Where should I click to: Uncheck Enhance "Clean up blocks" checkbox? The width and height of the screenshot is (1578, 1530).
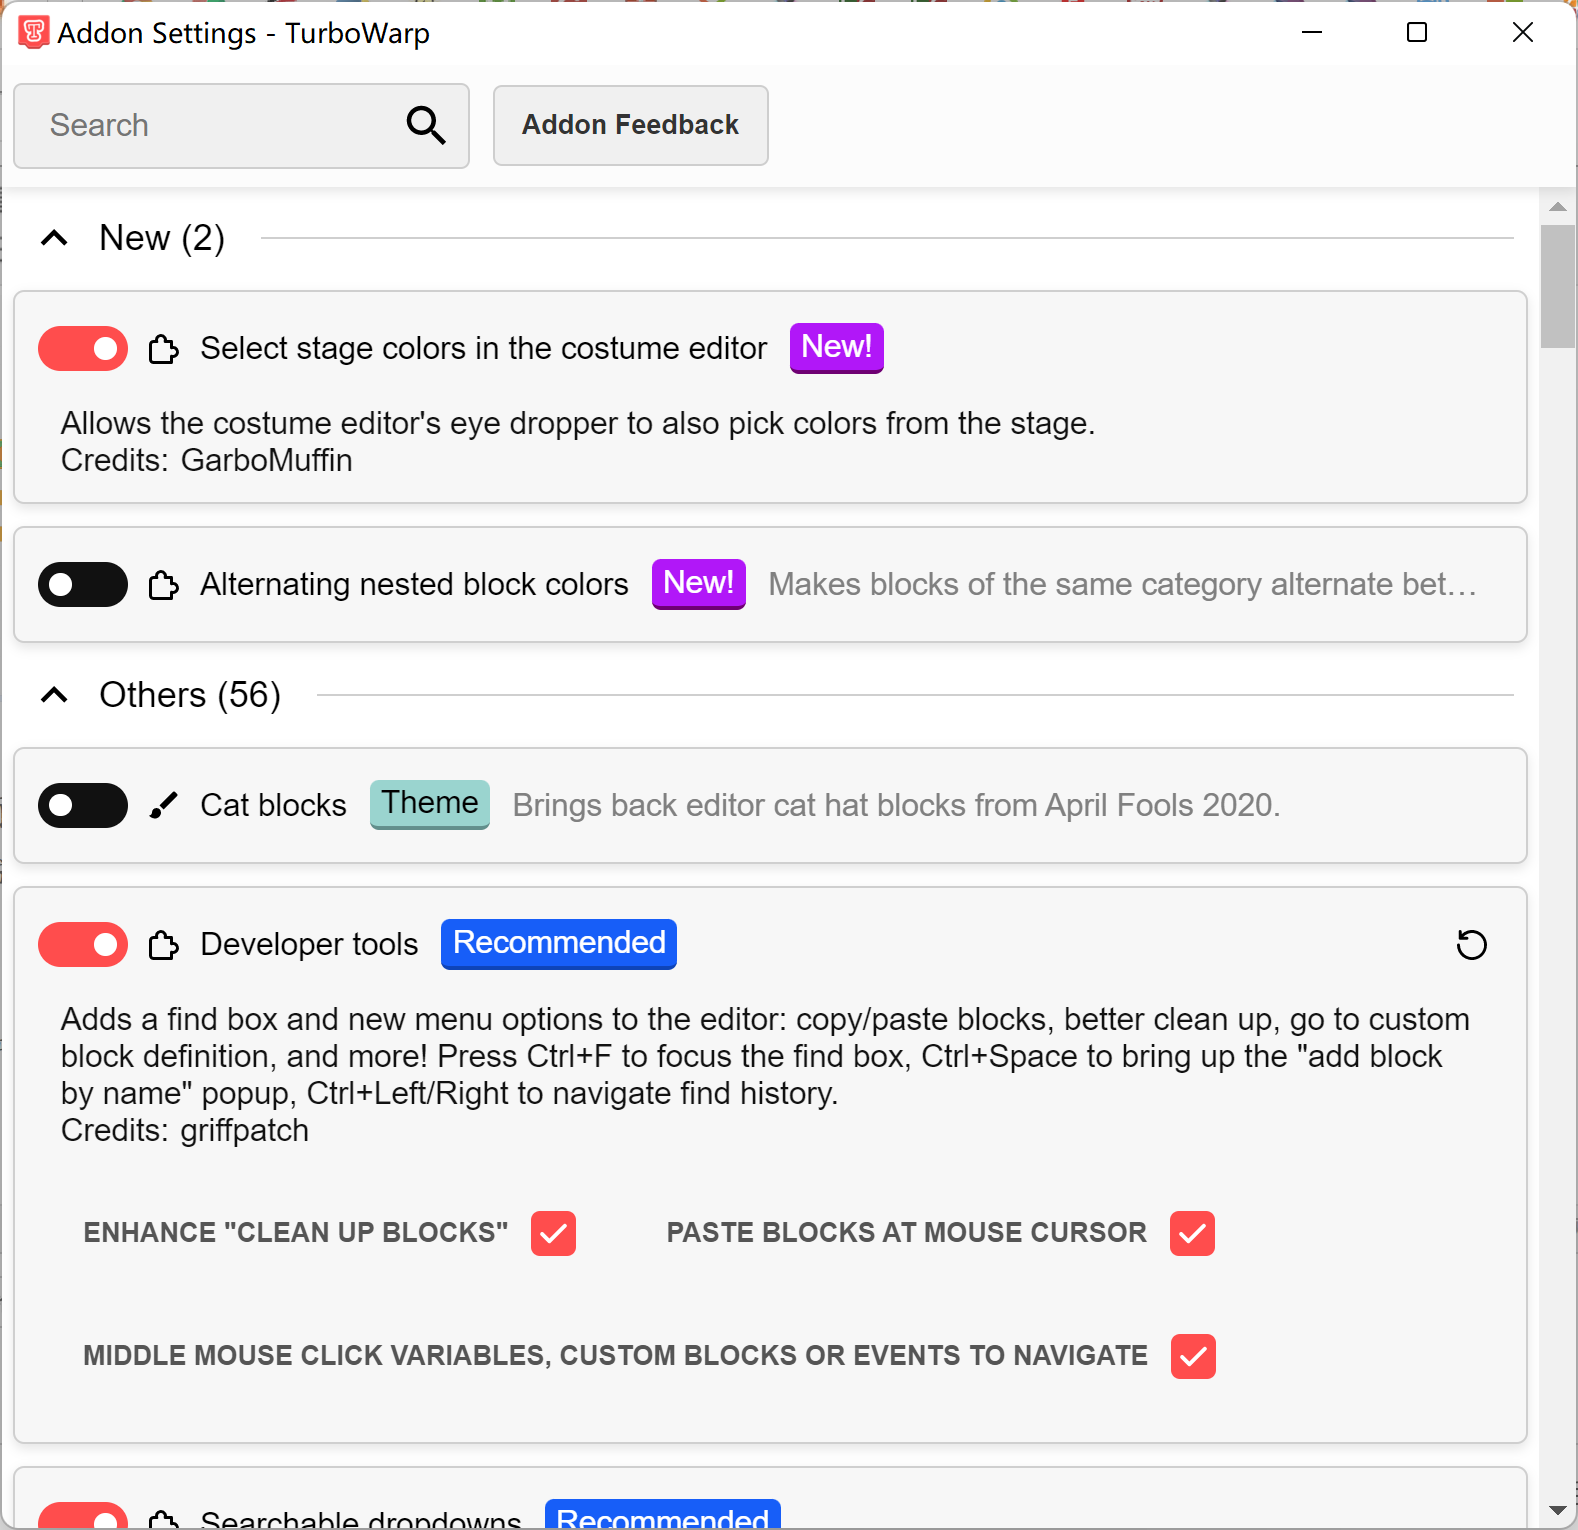tap(553, 1233)
